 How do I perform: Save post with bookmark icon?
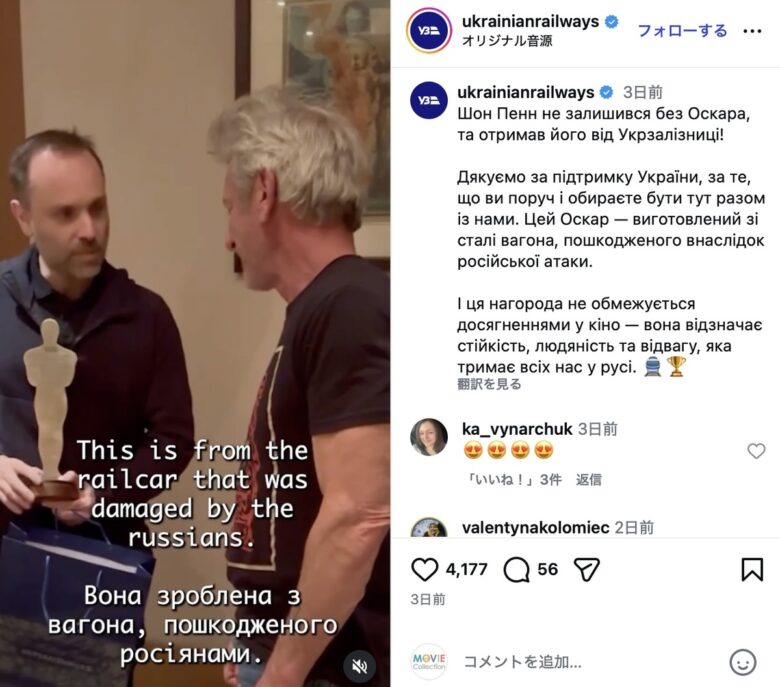tap(752, 570)
